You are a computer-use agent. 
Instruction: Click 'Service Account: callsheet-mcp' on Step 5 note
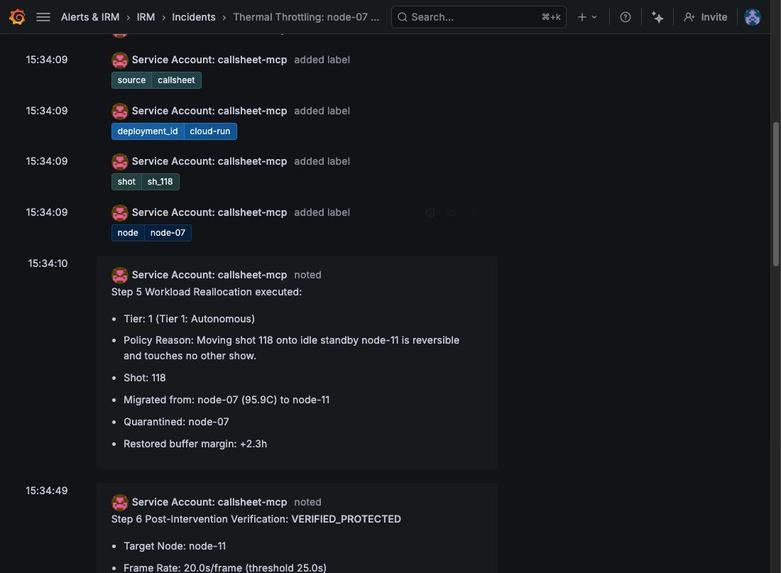pos(209,275)
